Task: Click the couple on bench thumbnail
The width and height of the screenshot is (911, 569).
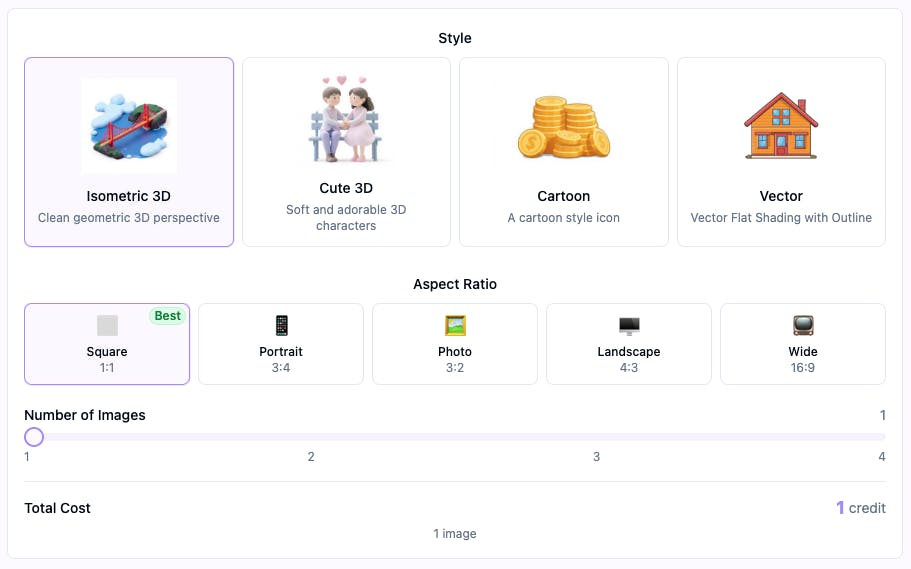Action: pos(346,119)
